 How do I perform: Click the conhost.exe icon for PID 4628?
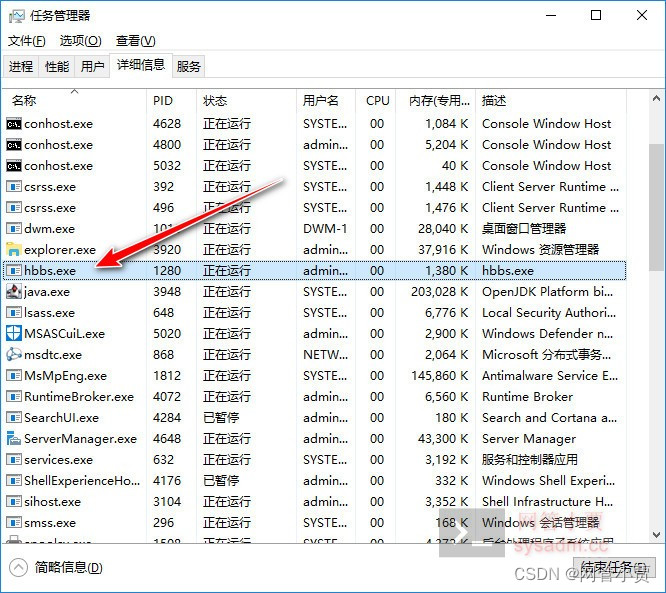(x=14, y=124)
